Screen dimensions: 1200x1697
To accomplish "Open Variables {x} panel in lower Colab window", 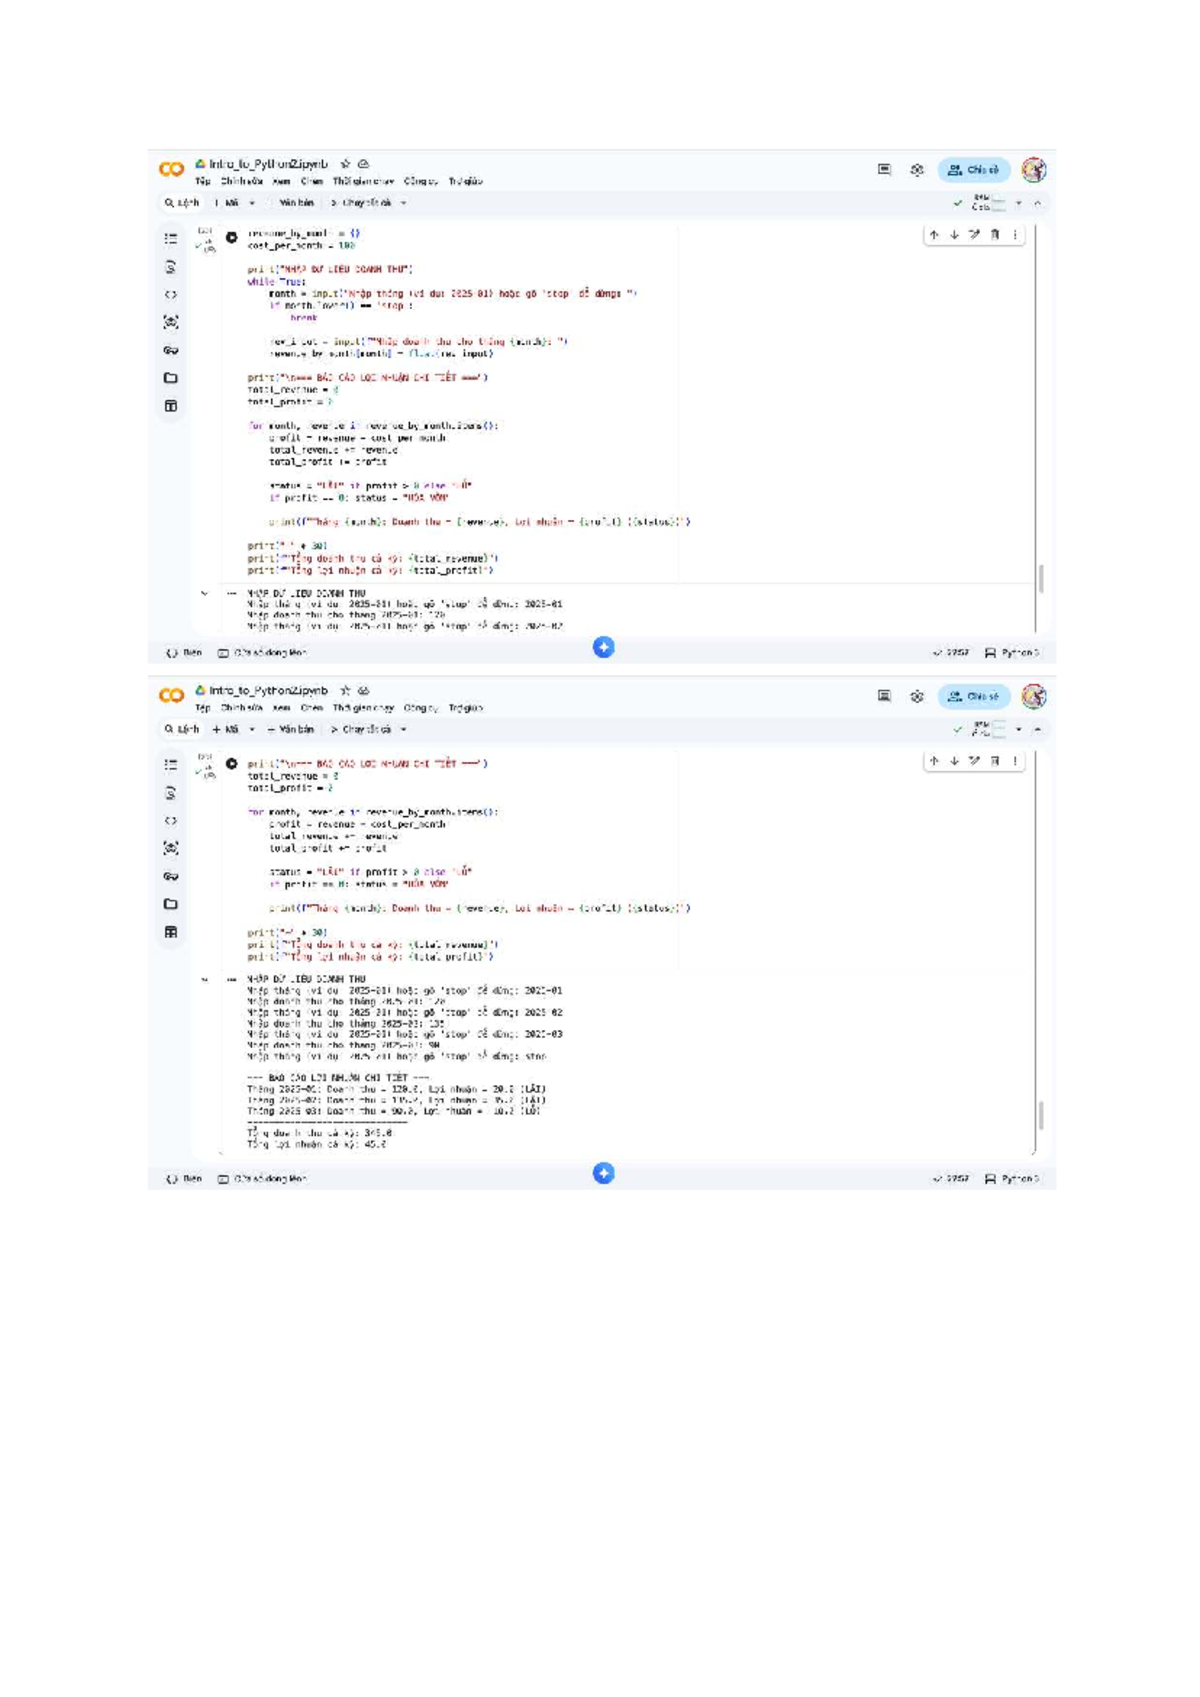I will pos(171,848).
